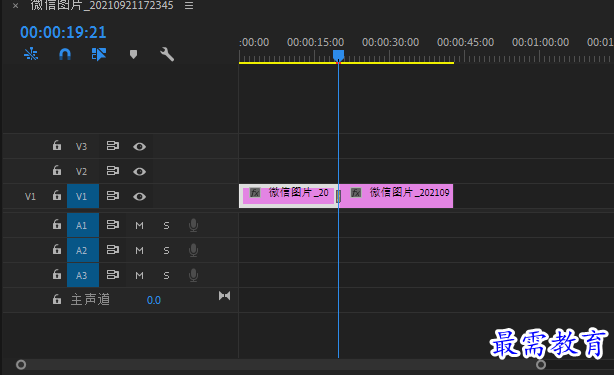614x375 pixels.
Task: Hide track V1 output with eye icon
Action: 139,197
